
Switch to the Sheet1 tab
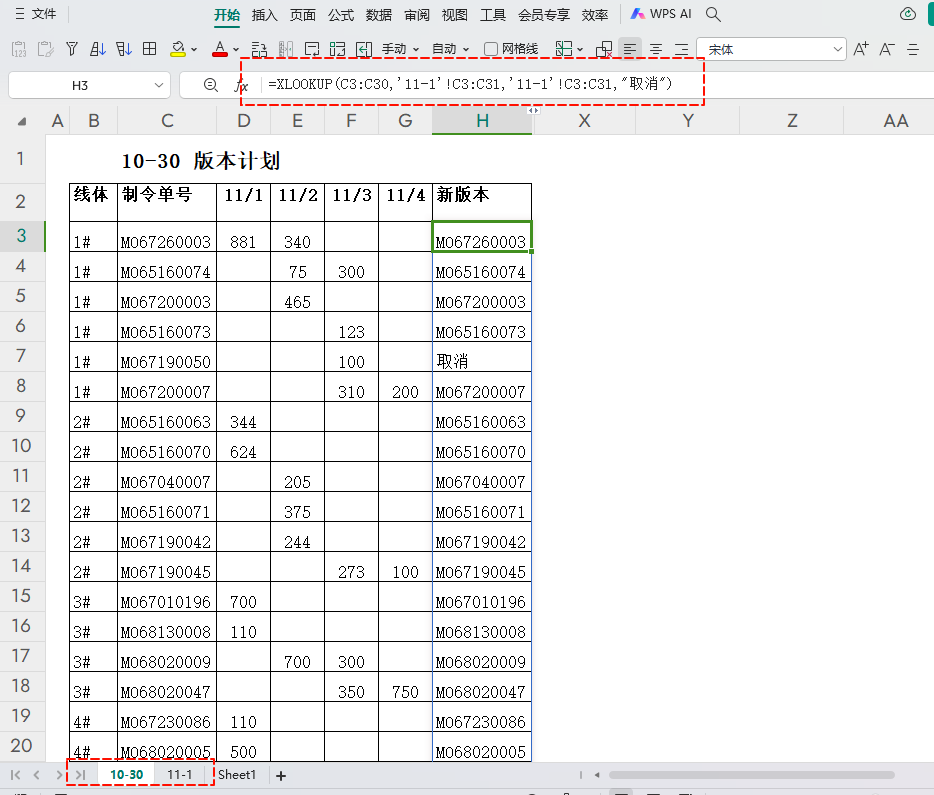coord(236,774)
